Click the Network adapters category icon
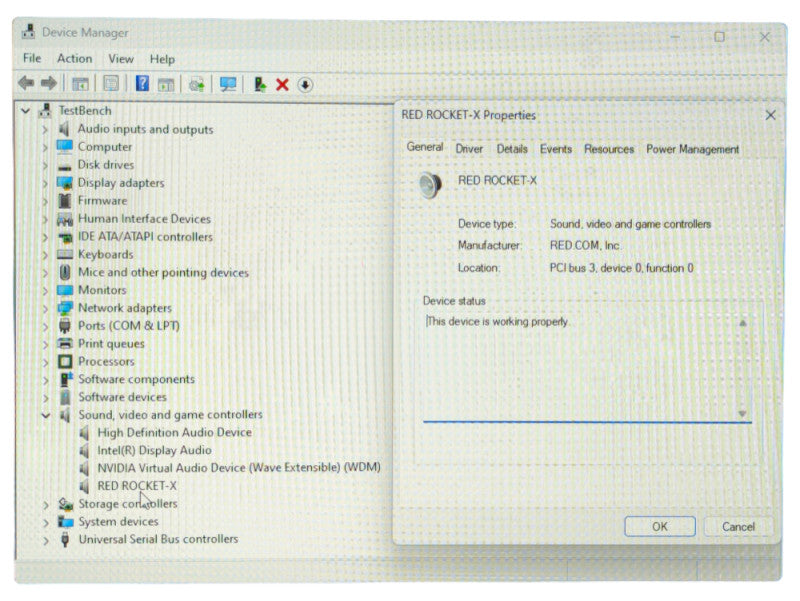 [65, 308]
